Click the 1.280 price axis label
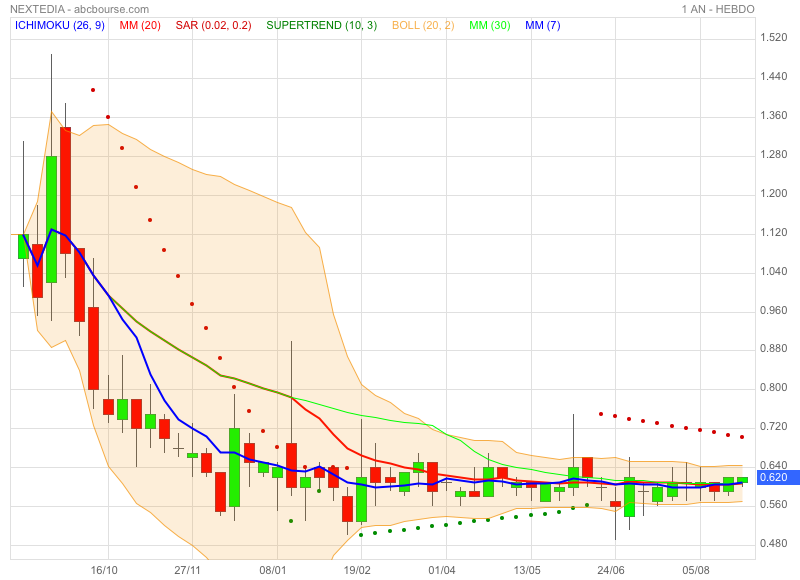 (773, 155)
